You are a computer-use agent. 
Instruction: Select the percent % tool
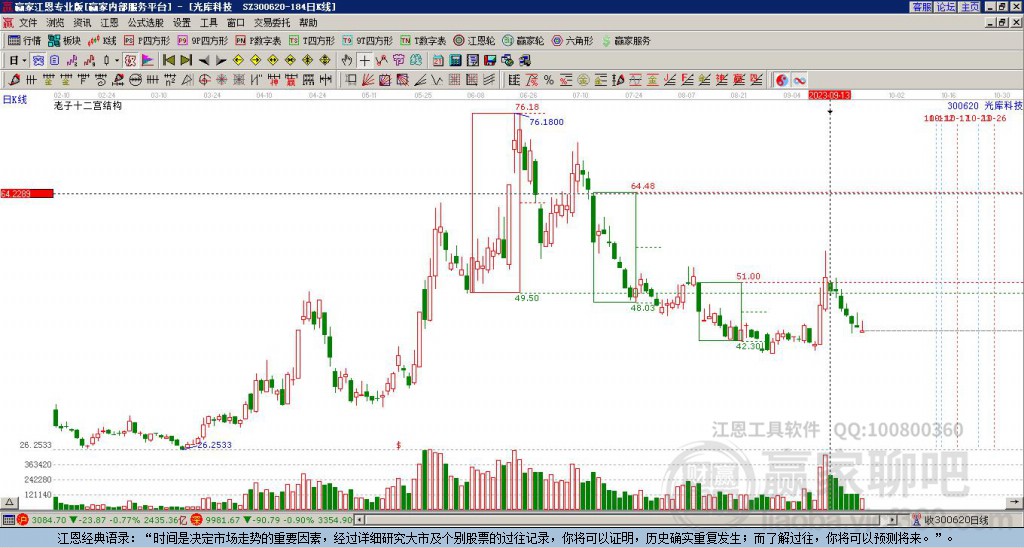[549, 80]
